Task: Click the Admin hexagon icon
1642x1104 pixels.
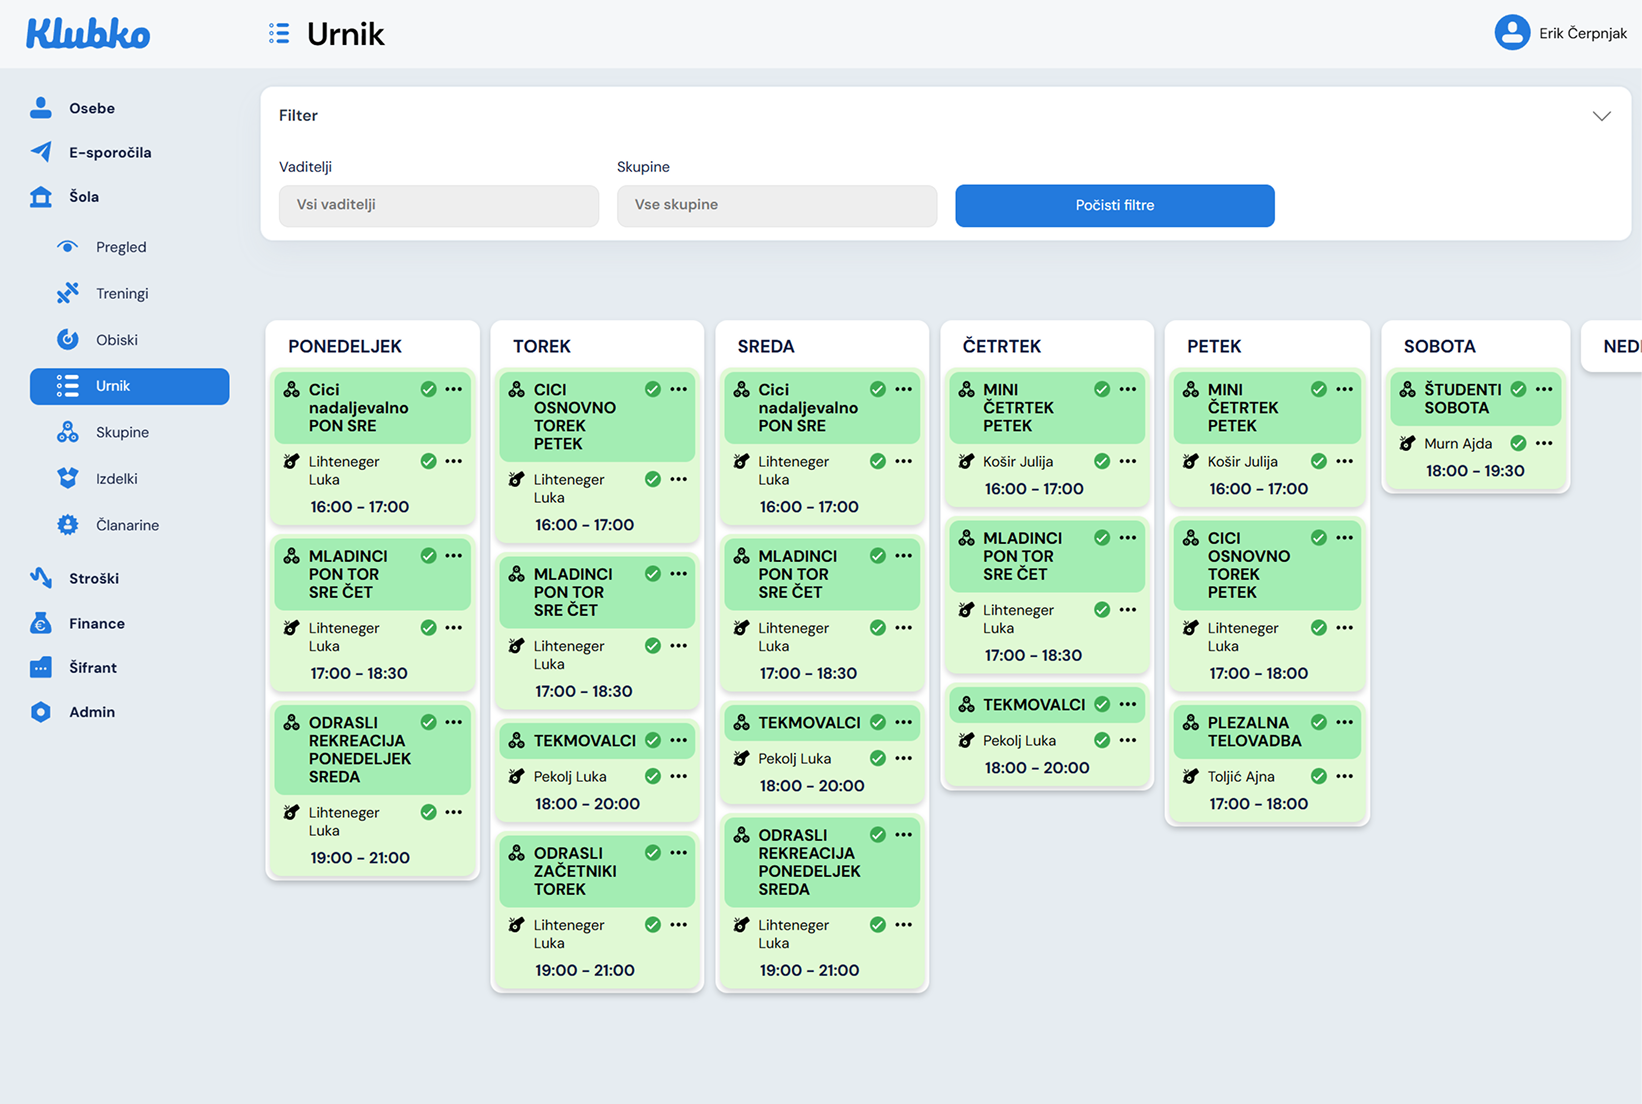Action: [x=41, y=712]
